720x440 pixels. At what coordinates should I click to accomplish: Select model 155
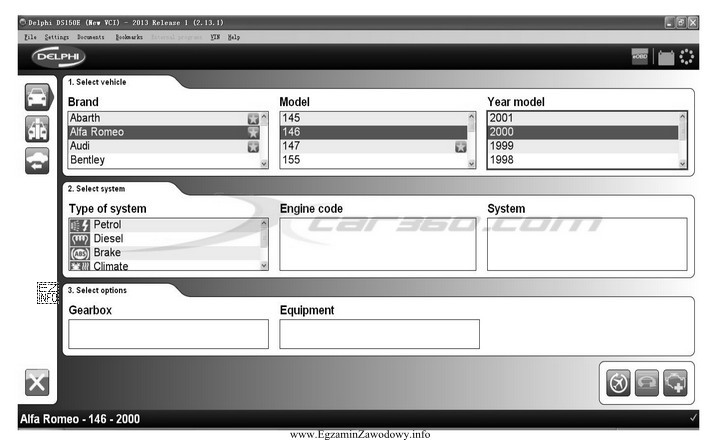point(374,160)
